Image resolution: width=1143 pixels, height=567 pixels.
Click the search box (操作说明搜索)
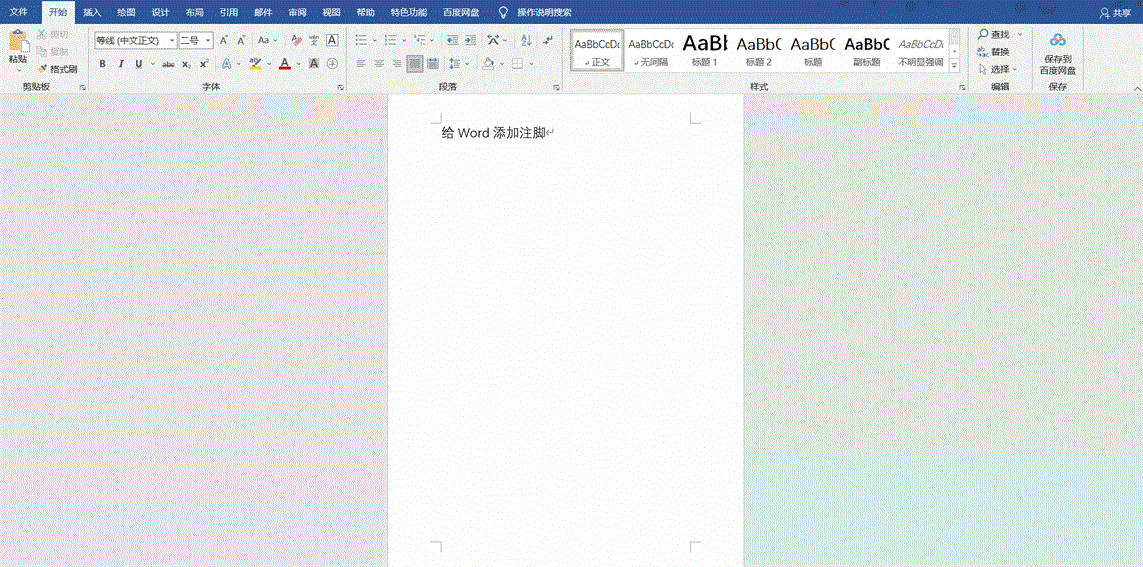click(544, 13)
